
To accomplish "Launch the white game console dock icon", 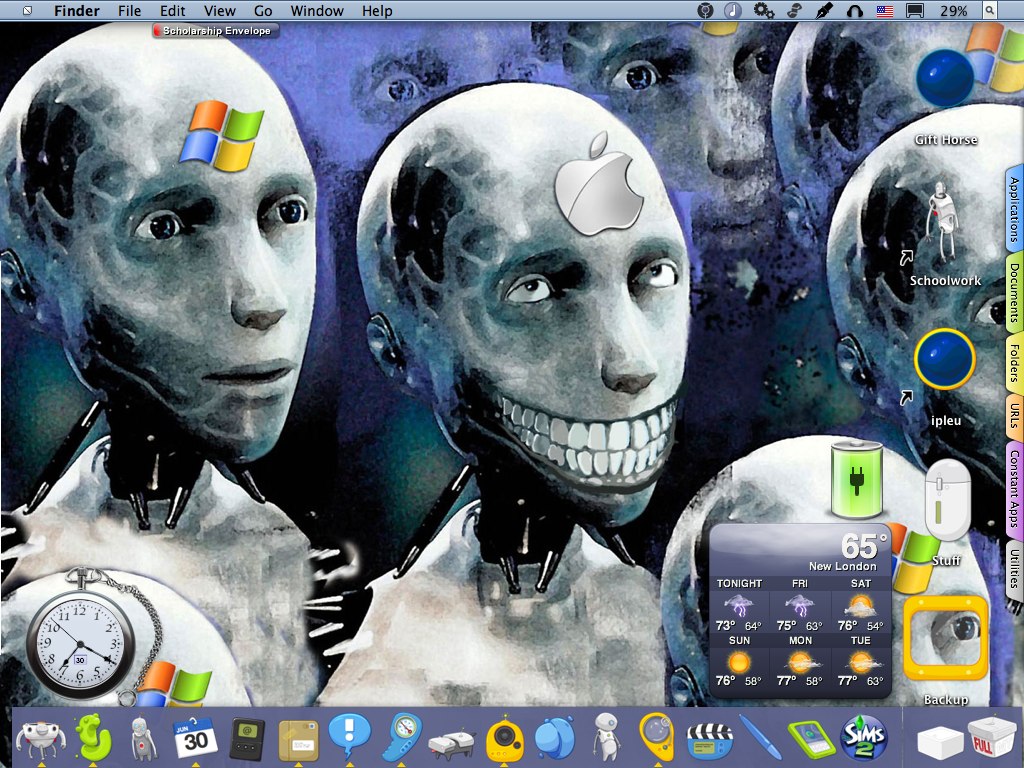I will coord(451,742).
